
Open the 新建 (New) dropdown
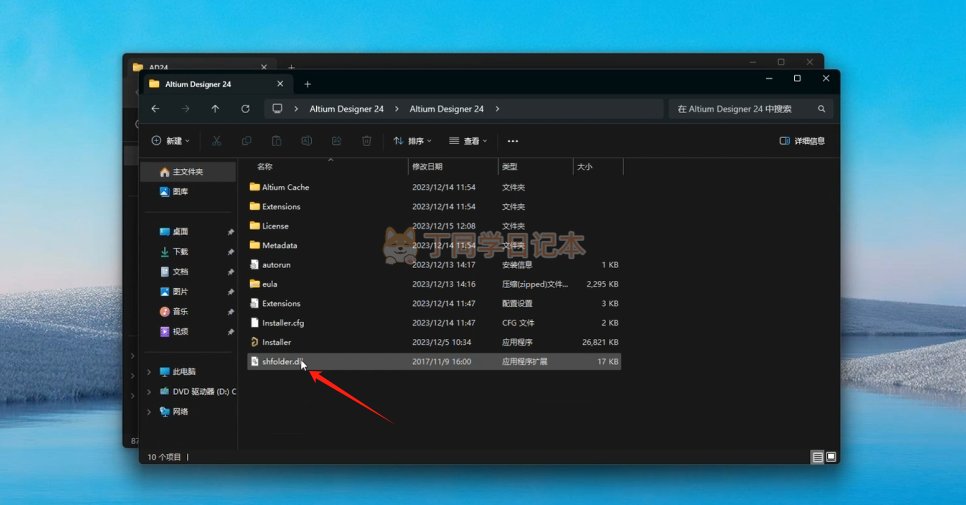170,141
